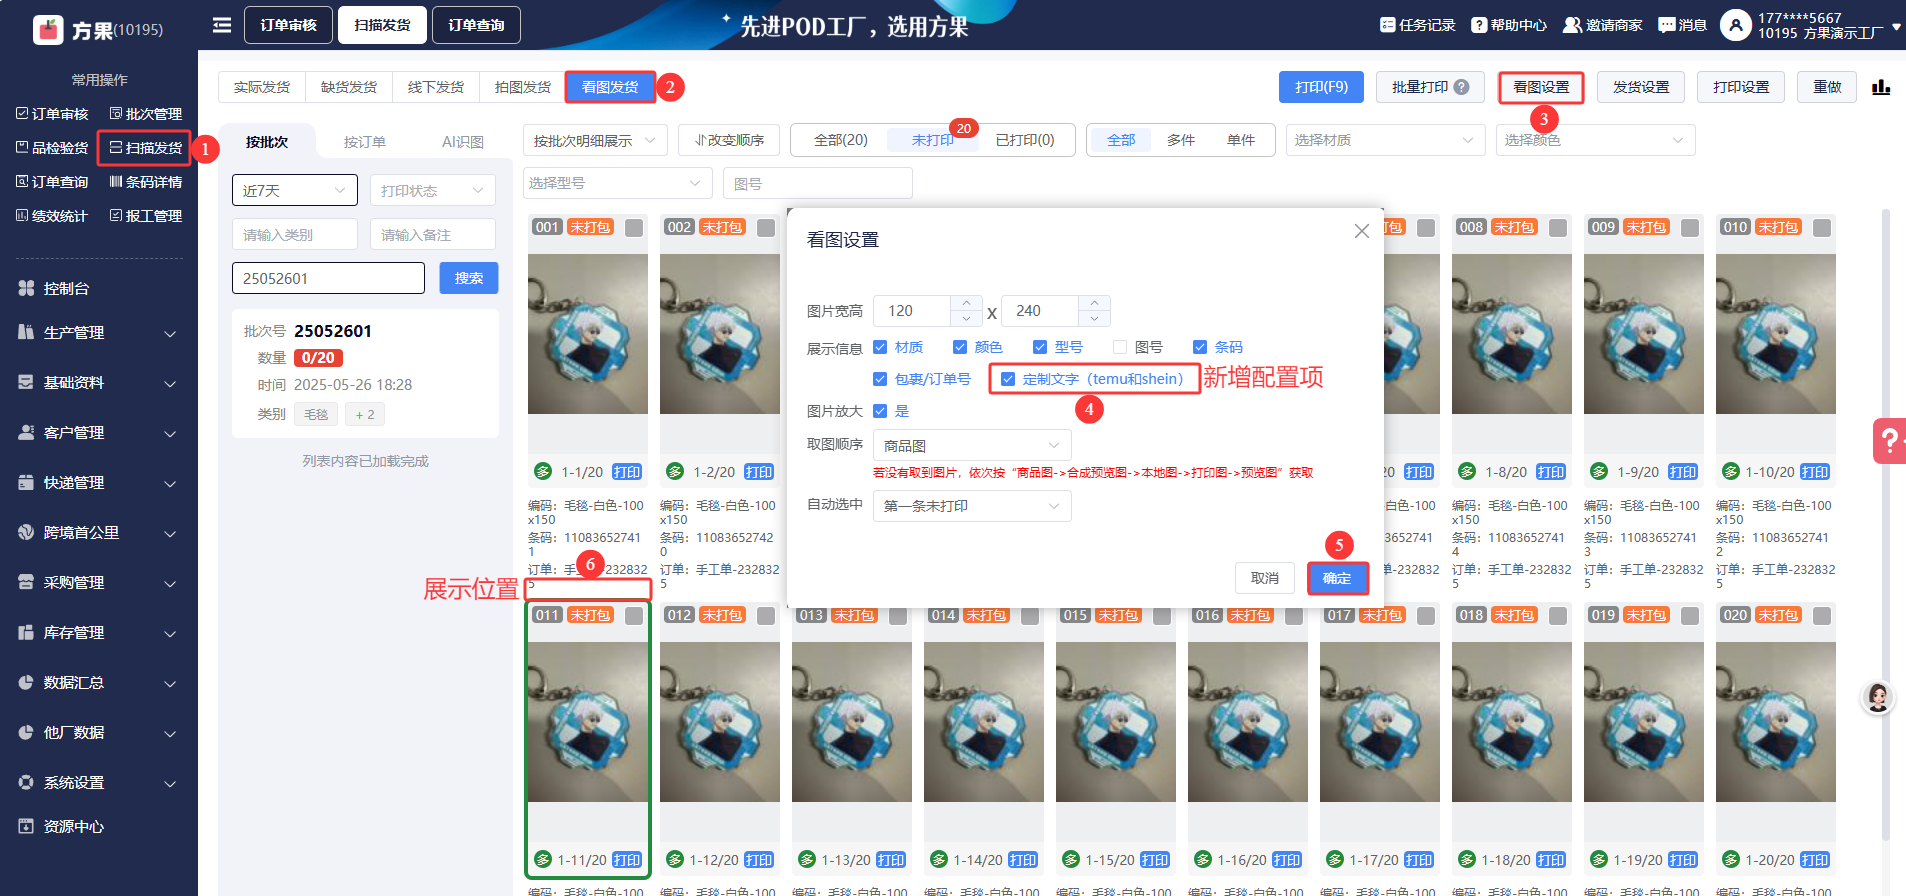The width and height of the screenshot is (1906, 896).
Task: Toggle the 条码 checkbox
Action: coord(1200,347)
